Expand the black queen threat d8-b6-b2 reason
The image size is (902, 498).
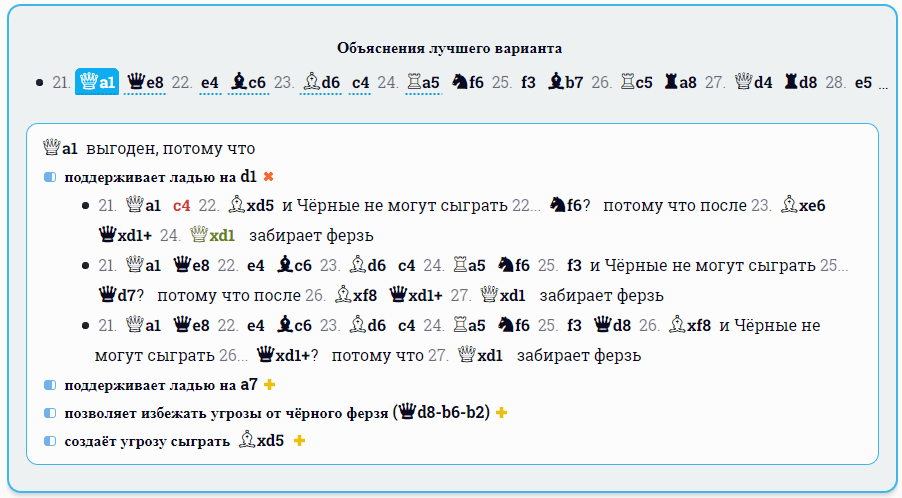pyautogui.click(x=501, y=413)
